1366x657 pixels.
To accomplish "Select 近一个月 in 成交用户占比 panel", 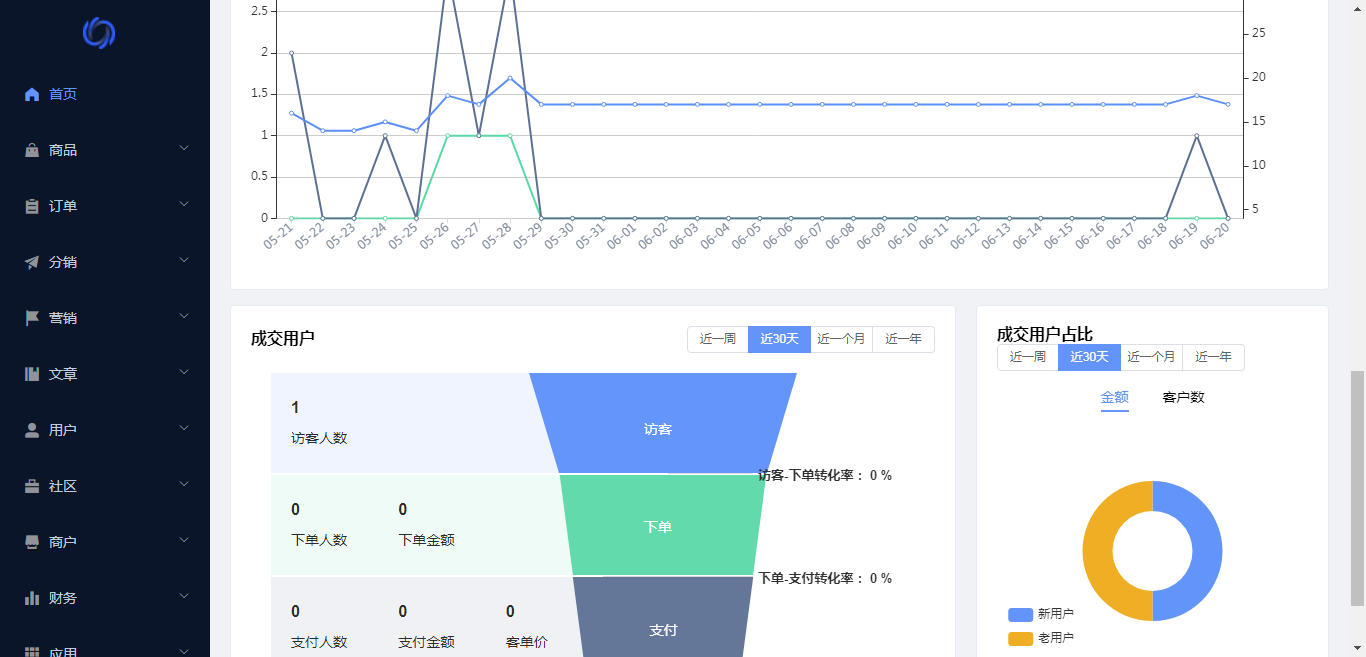I will coord(1151,357).
